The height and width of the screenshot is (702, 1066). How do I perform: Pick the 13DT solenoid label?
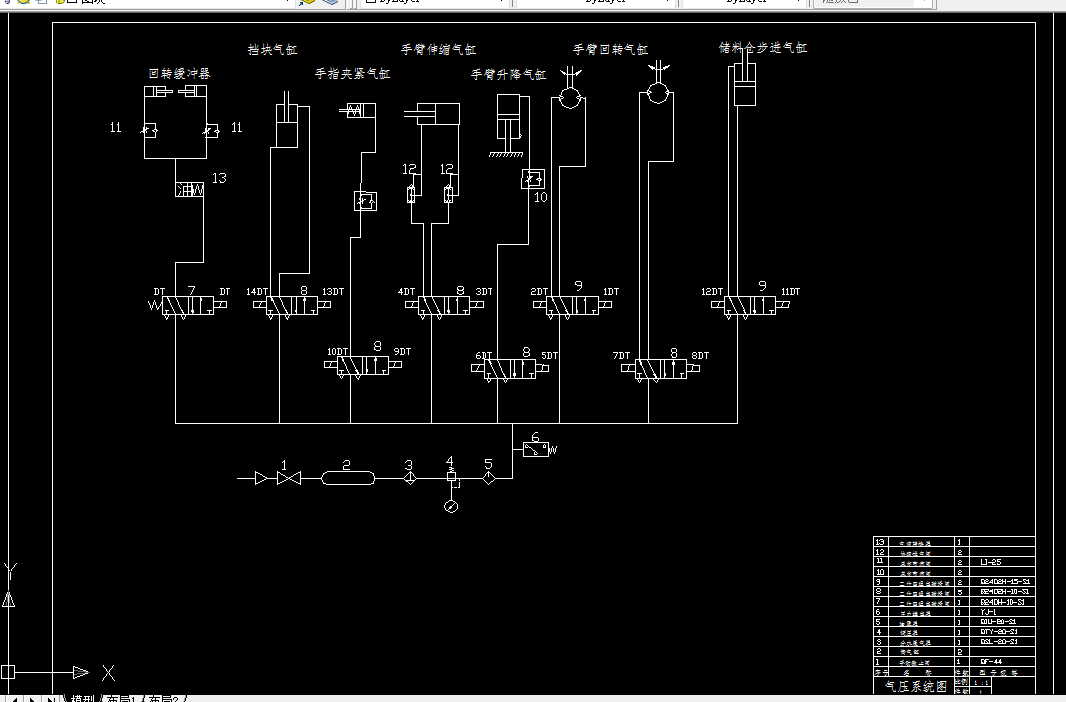coord(333,292)
